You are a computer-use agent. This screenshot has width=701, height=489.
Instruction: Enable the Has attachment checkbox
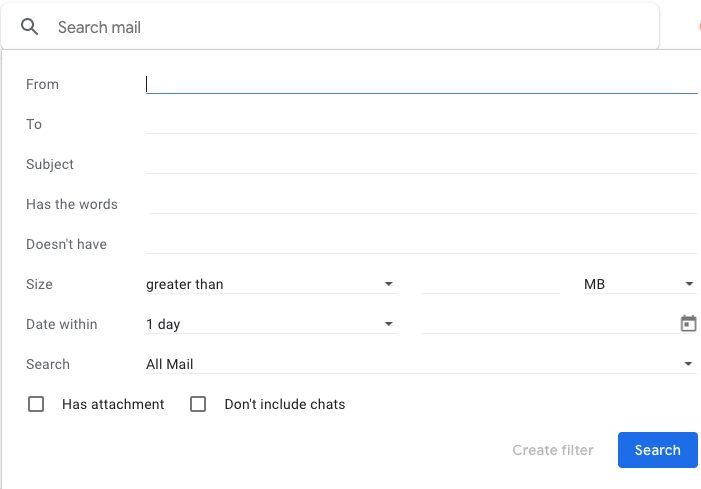(x=36, y=405)
